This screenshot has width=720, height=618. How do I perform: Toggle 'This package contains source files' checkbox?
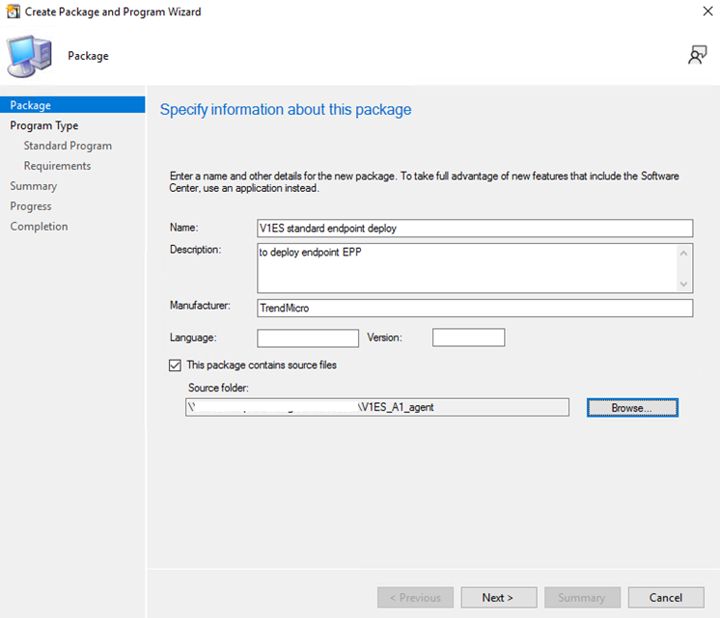(x=176, y=366)
